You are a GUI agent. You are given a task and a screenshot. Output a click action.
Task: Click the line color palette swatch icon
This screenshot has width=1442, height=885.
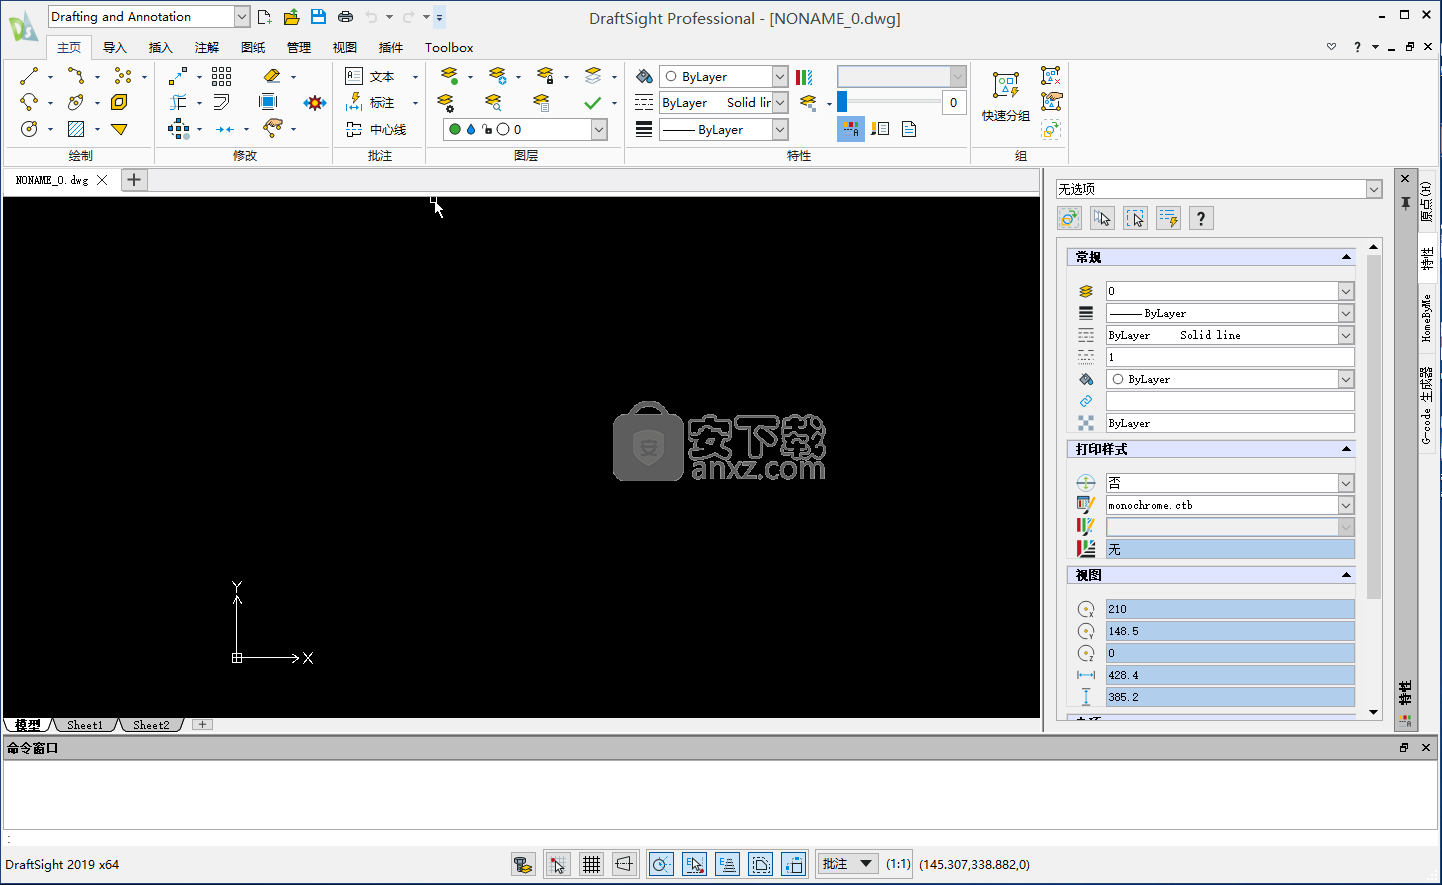click(x=804, y=76)
